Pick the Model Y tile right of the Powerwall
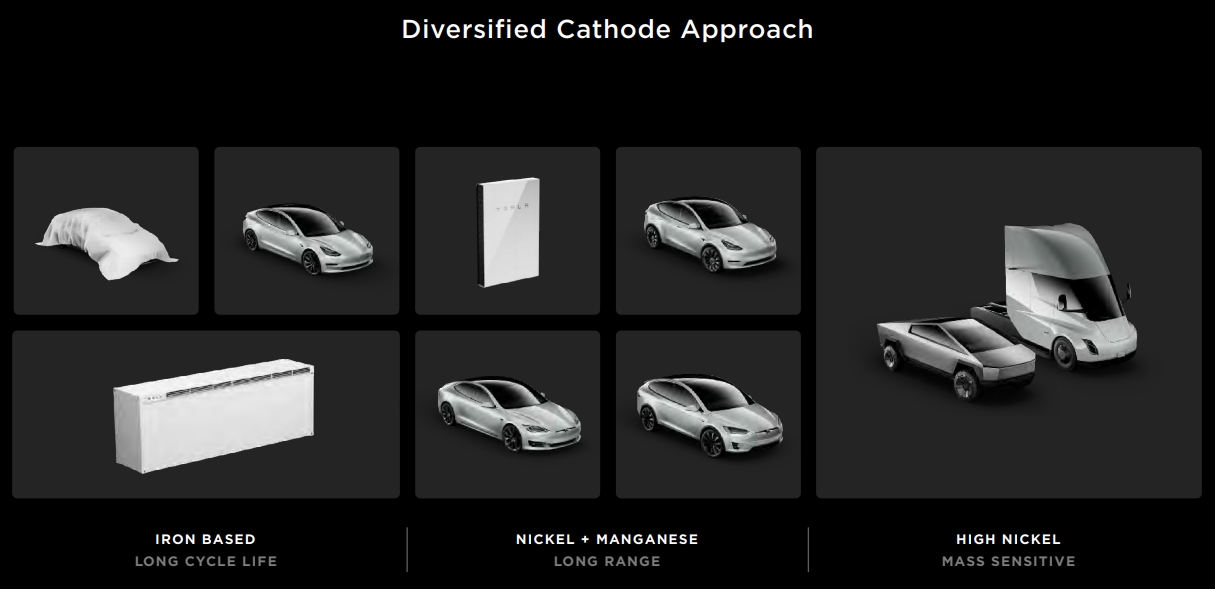This screenshot has width=1215, height=589. (709, 231)
